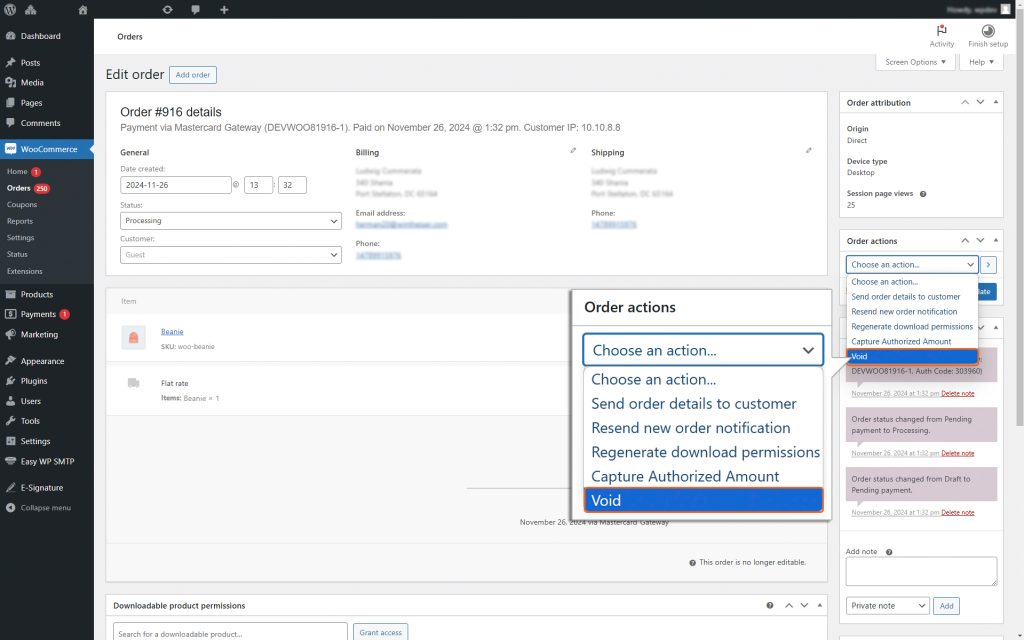
Task: Select Capture Authorized Amount option
Action: coord(912,342)
